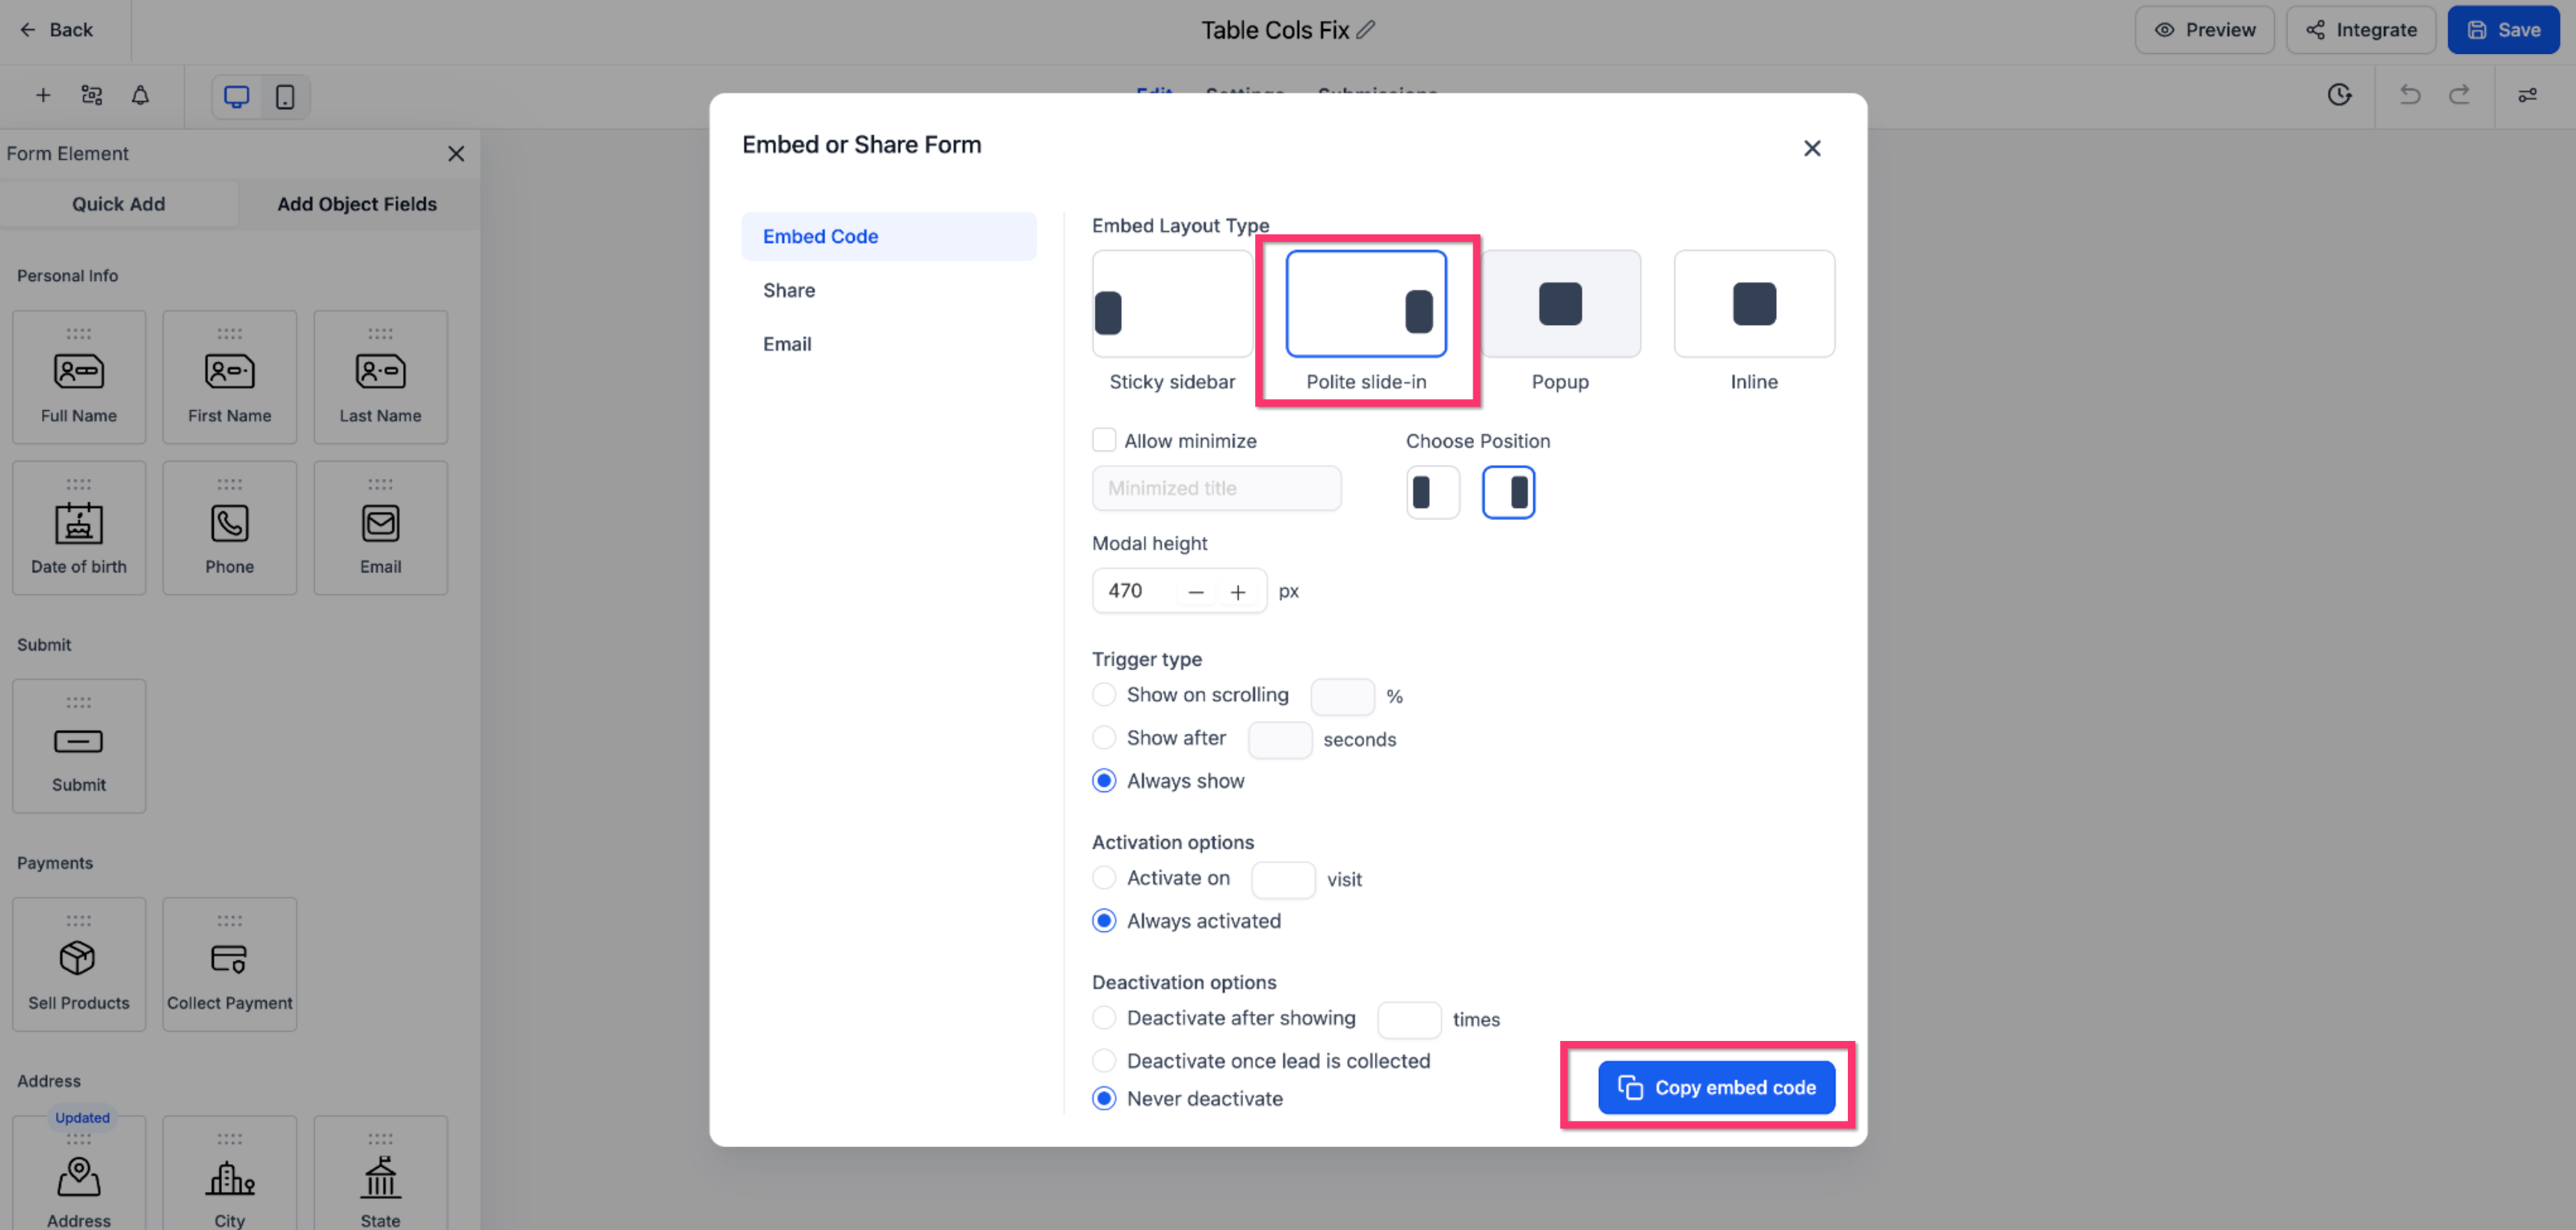Click the desktop view icon
The image size is (2576, 1230).
236,97
